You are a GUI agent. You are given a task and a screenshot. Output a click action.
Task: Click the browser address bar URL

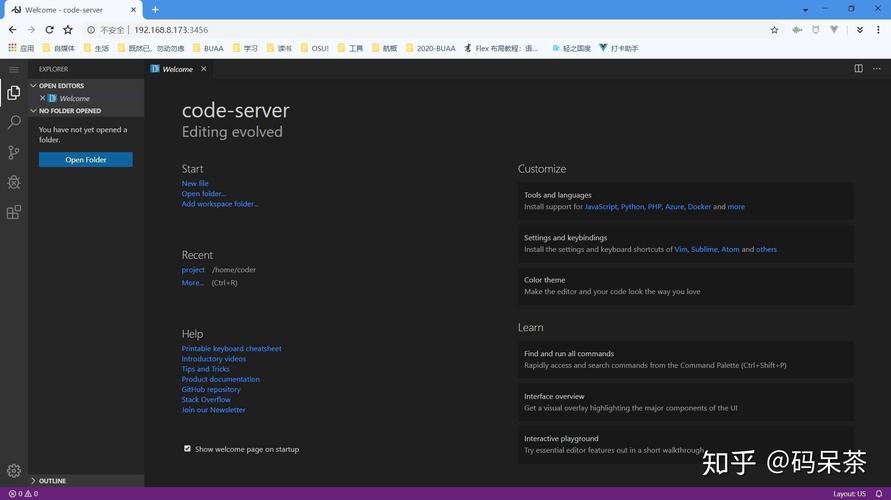coord(171,30)
